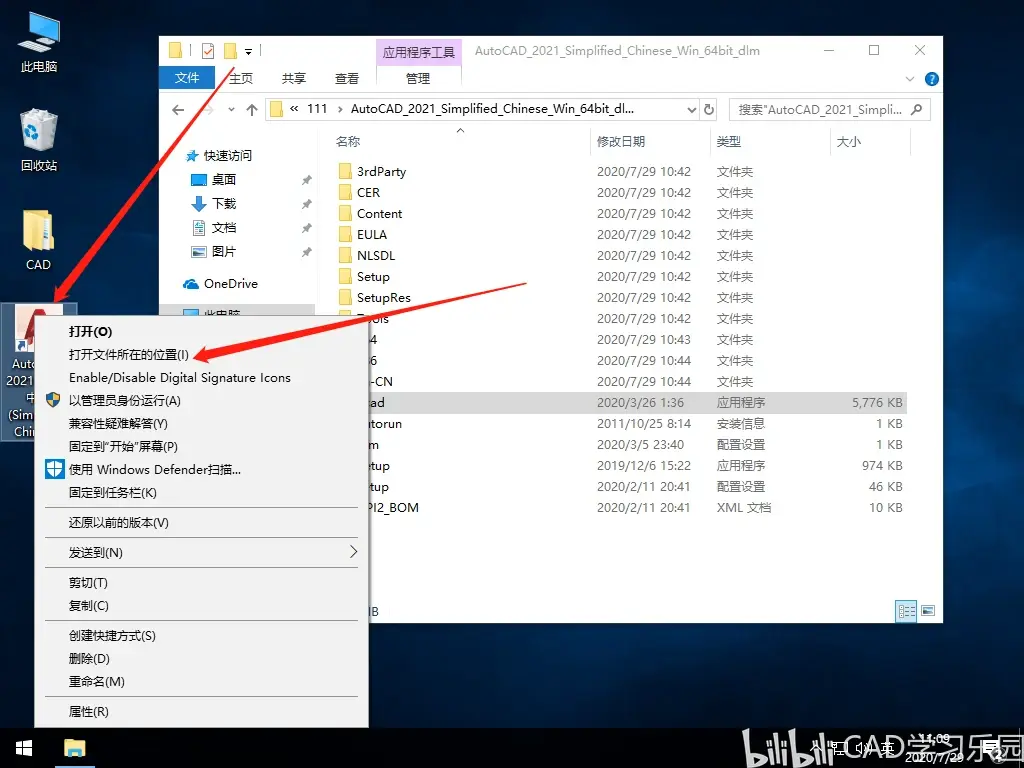Select the 回收站 recycle bin icon
The width and height of the screenshot is (1024, 768).
coord(39,140)
